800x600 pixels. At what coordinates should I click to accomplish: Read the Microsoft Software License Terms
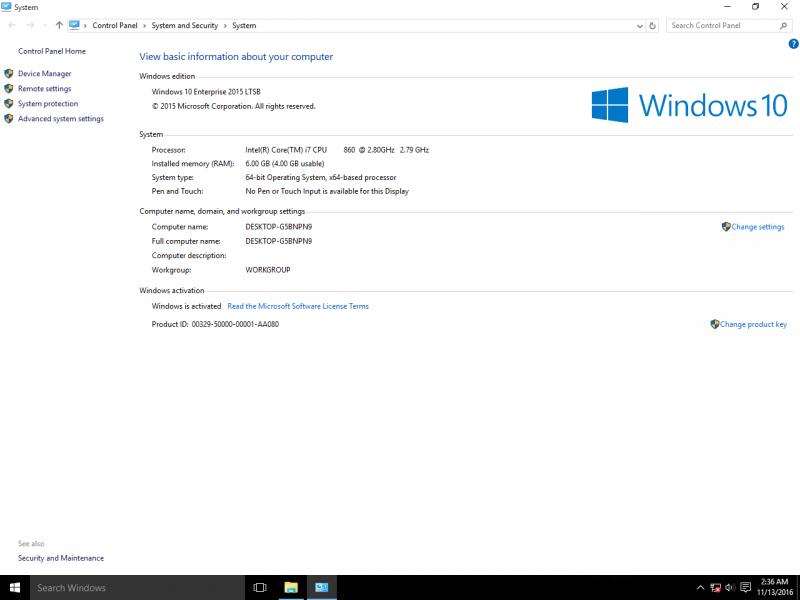point(298,306)
